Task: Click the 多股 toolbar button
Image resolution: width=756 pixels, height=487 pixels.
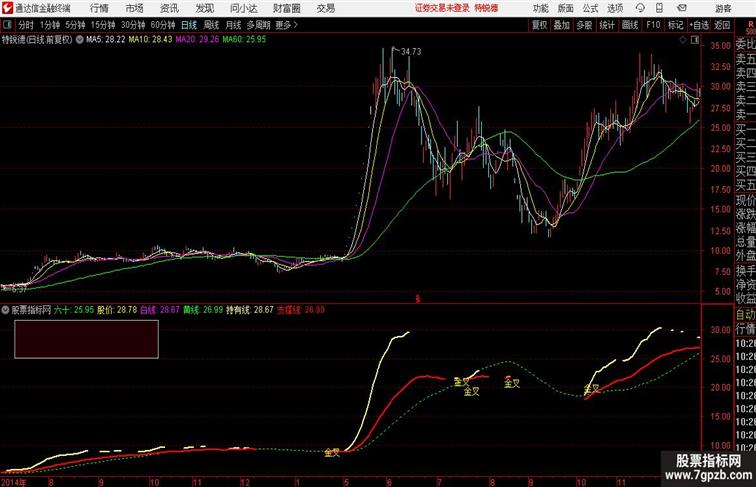Action: tap(584, 25)
